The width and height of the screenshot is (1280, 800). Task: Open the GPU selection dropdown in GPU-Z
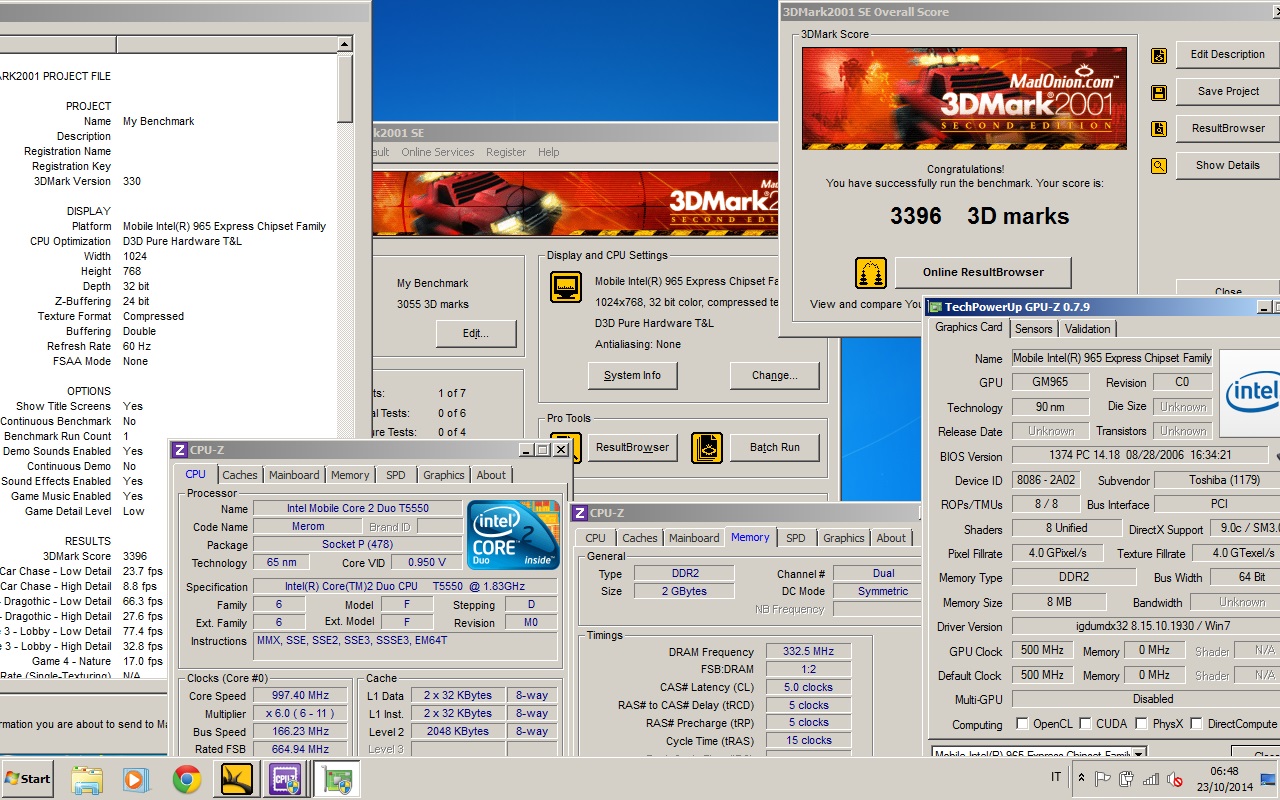point(1138,754)
